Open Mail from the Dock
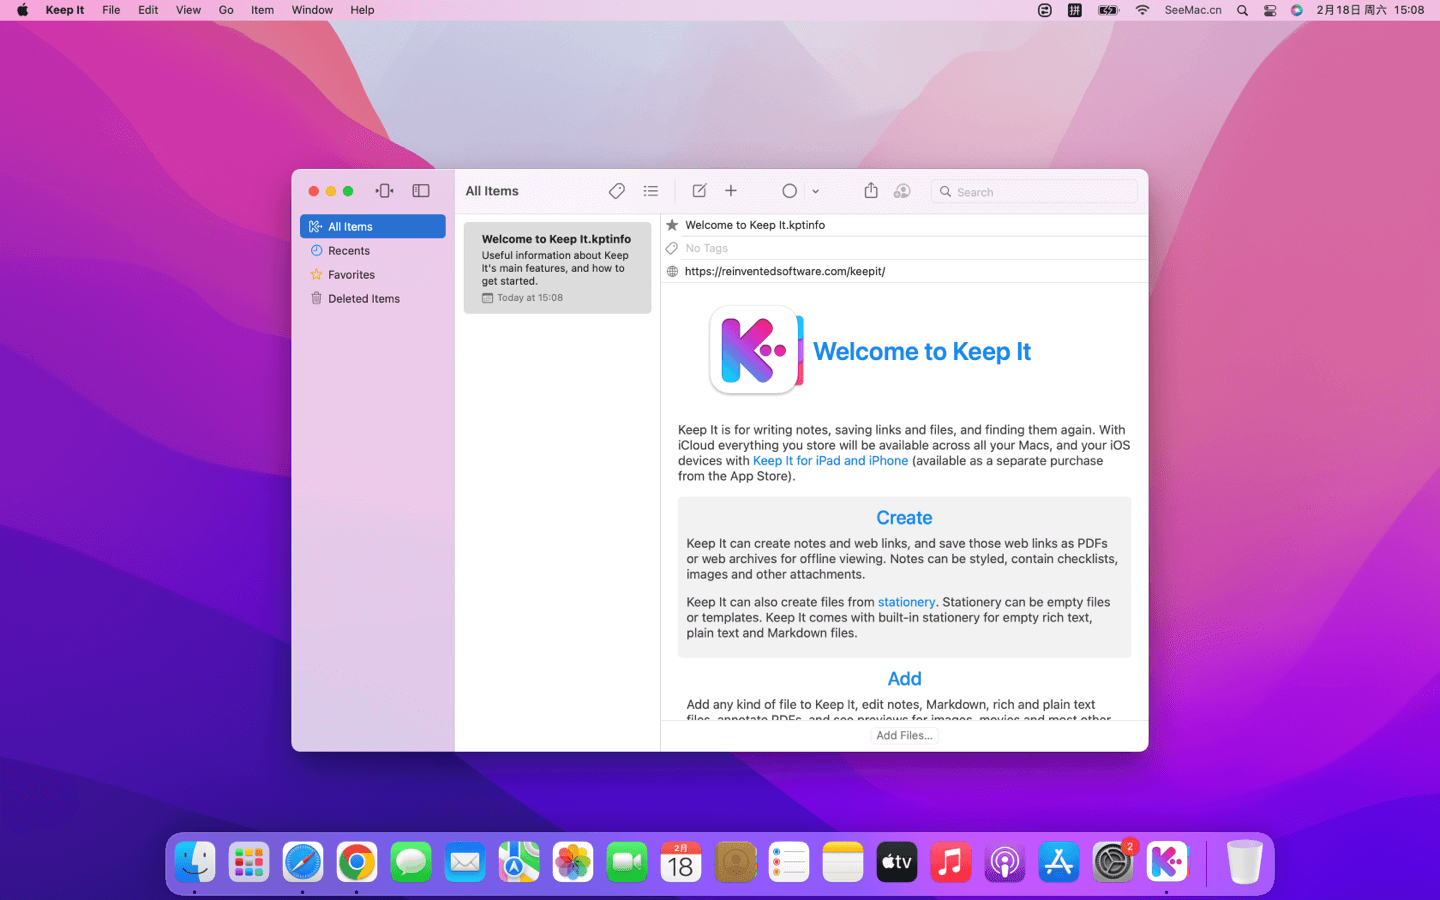Viewport: 1440px width, 900px height. click(465, 862)
